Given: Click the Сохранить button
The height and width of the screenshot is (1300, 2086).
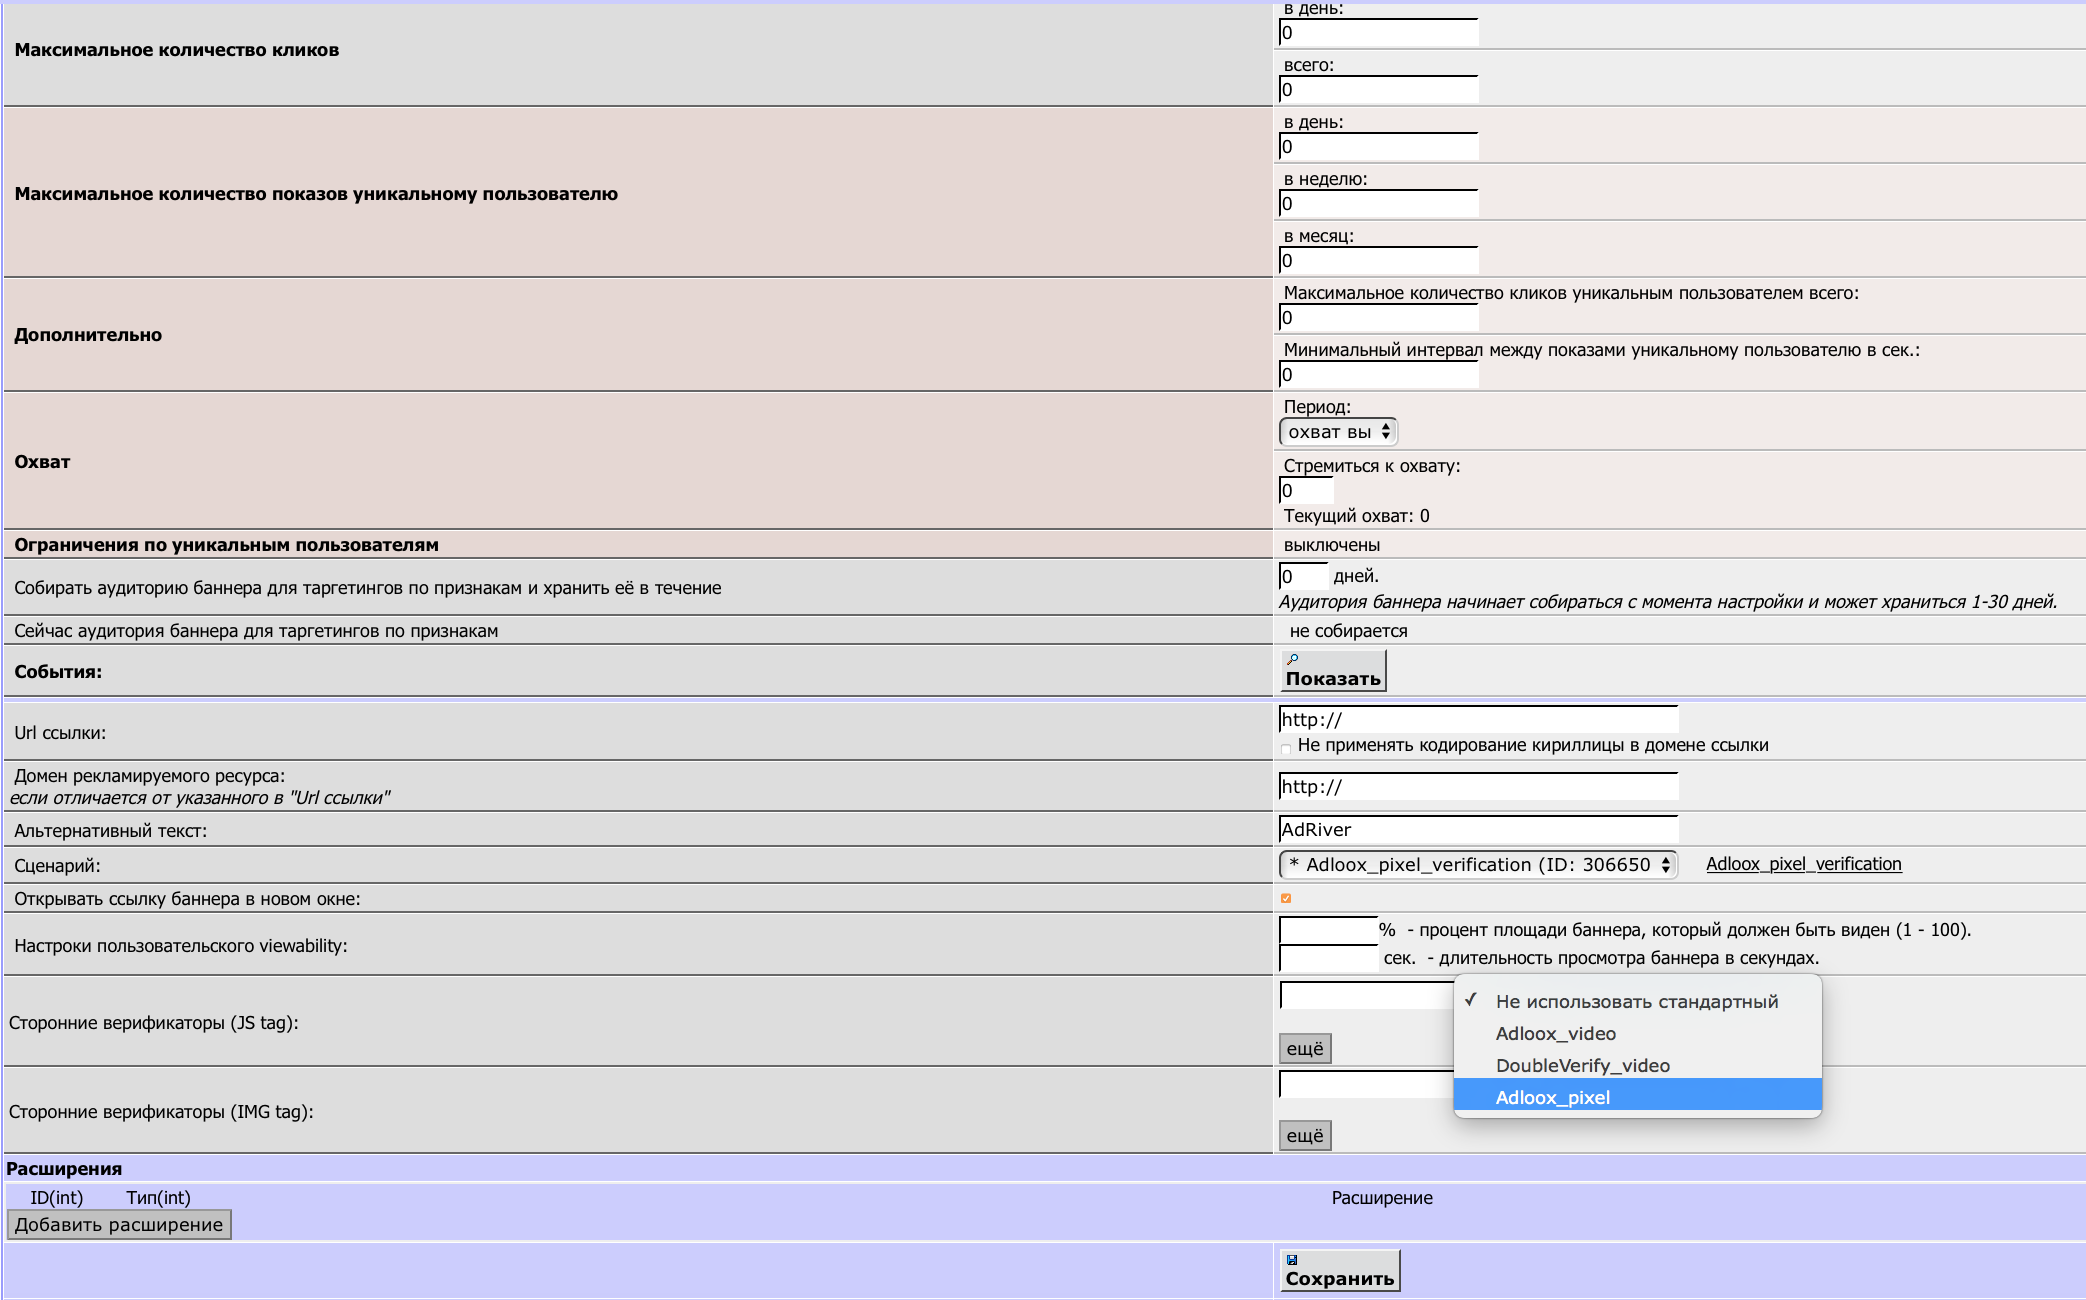Looking at the screenshot, I should click(1340, 1270).
